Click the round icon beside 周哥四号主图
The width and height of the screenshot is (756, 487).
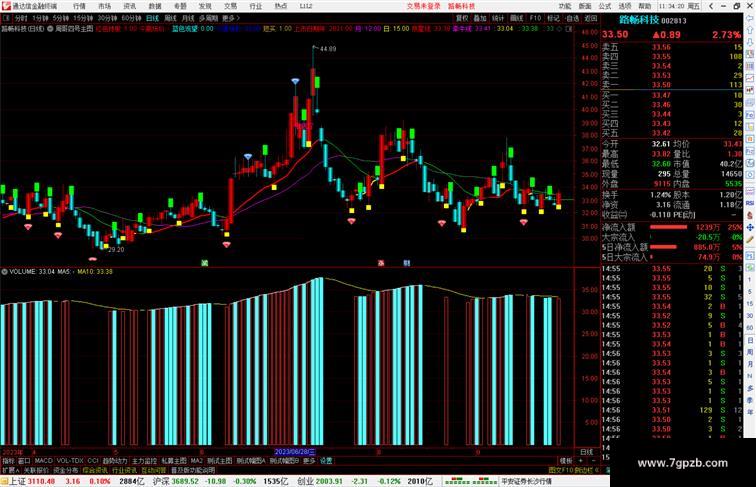50,29
